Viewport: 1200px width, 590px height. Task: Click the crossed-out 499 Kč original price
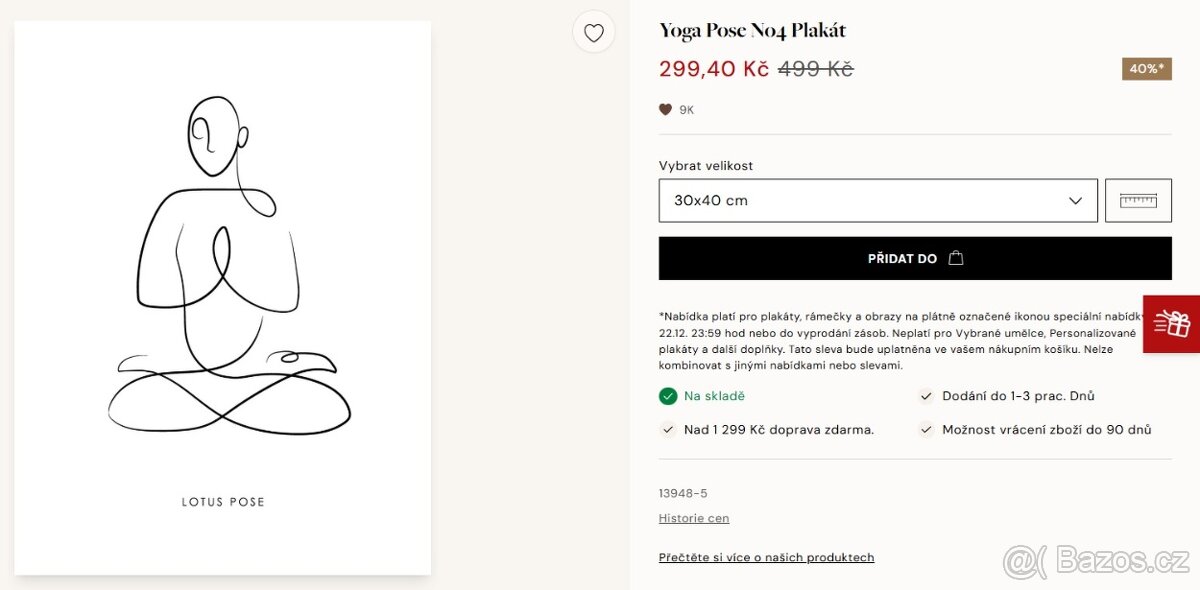point(815,69)
